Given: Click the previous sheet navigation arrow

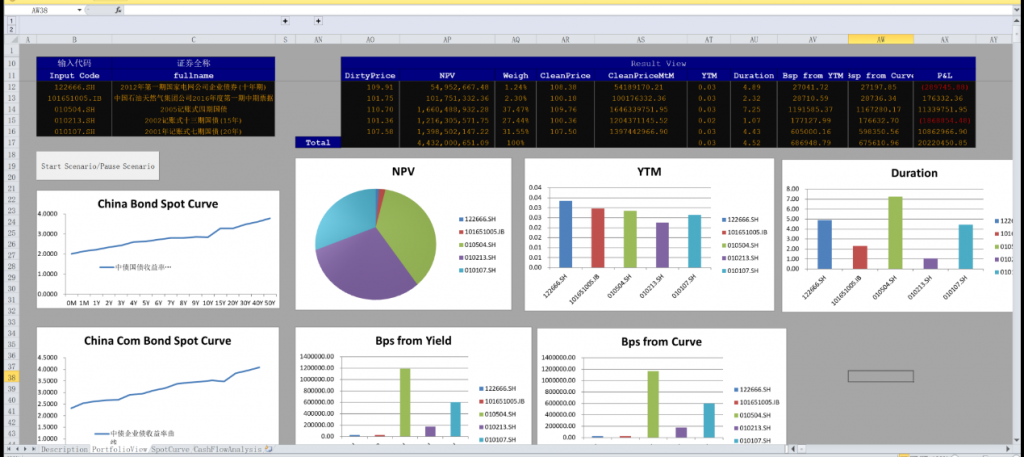Looking at the screenshot, I should coord(16,449).
